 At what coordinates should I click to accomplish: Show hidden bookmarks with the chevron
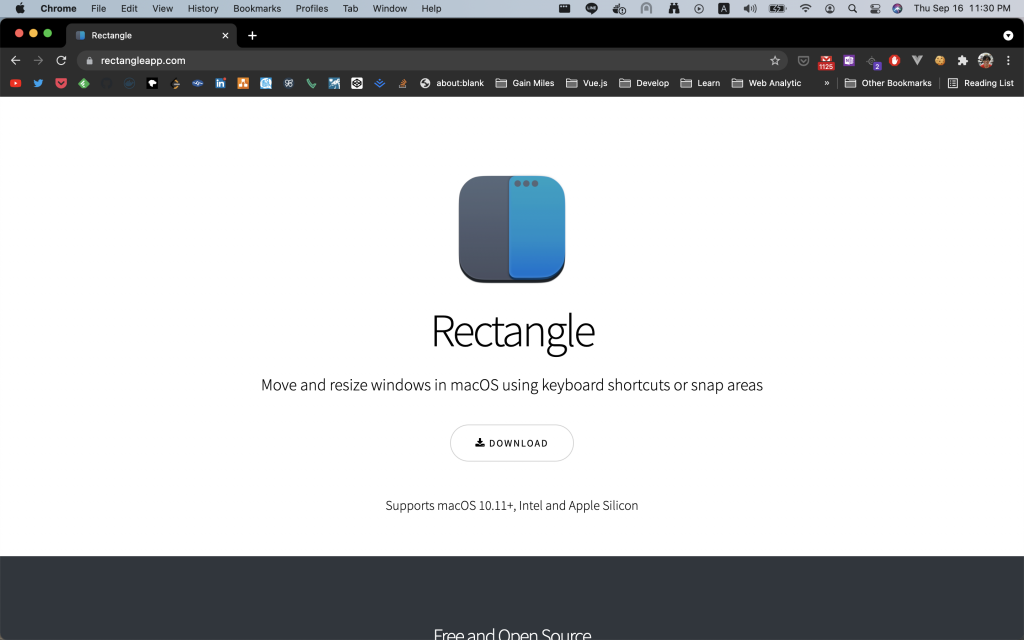coord(827,83)
